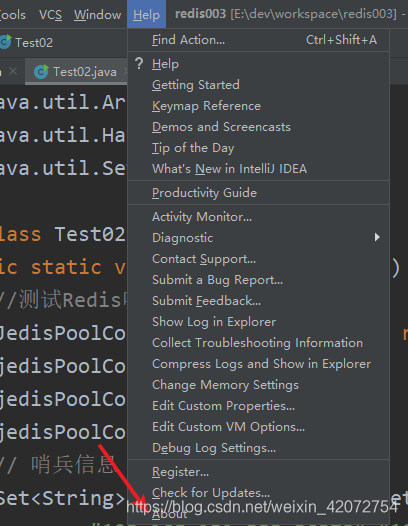Image resolution: width=408 pixels, height=526 pixels.
Task: Click the question mark Help icon
Action: 139,64
